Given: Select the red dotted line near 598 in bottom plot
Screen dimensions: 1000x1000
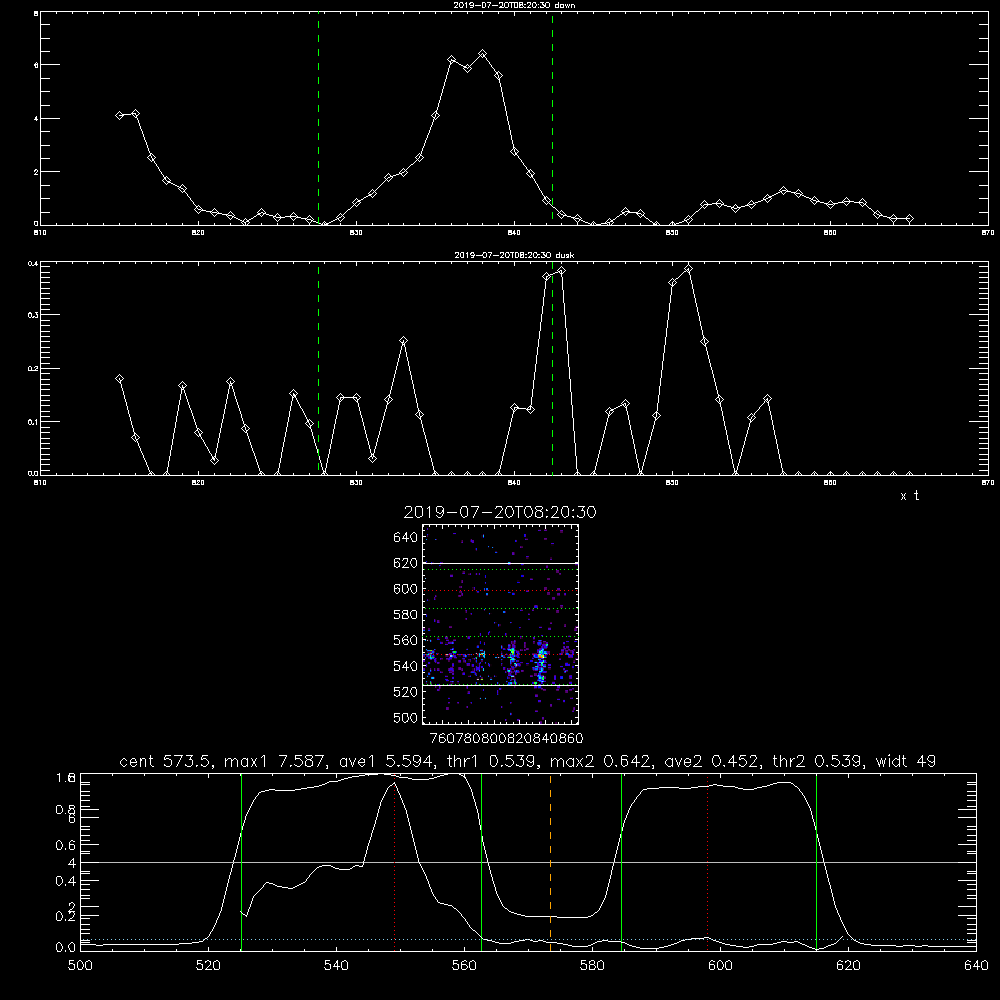Looking at the screenshot, I should [x=707, y=861].
